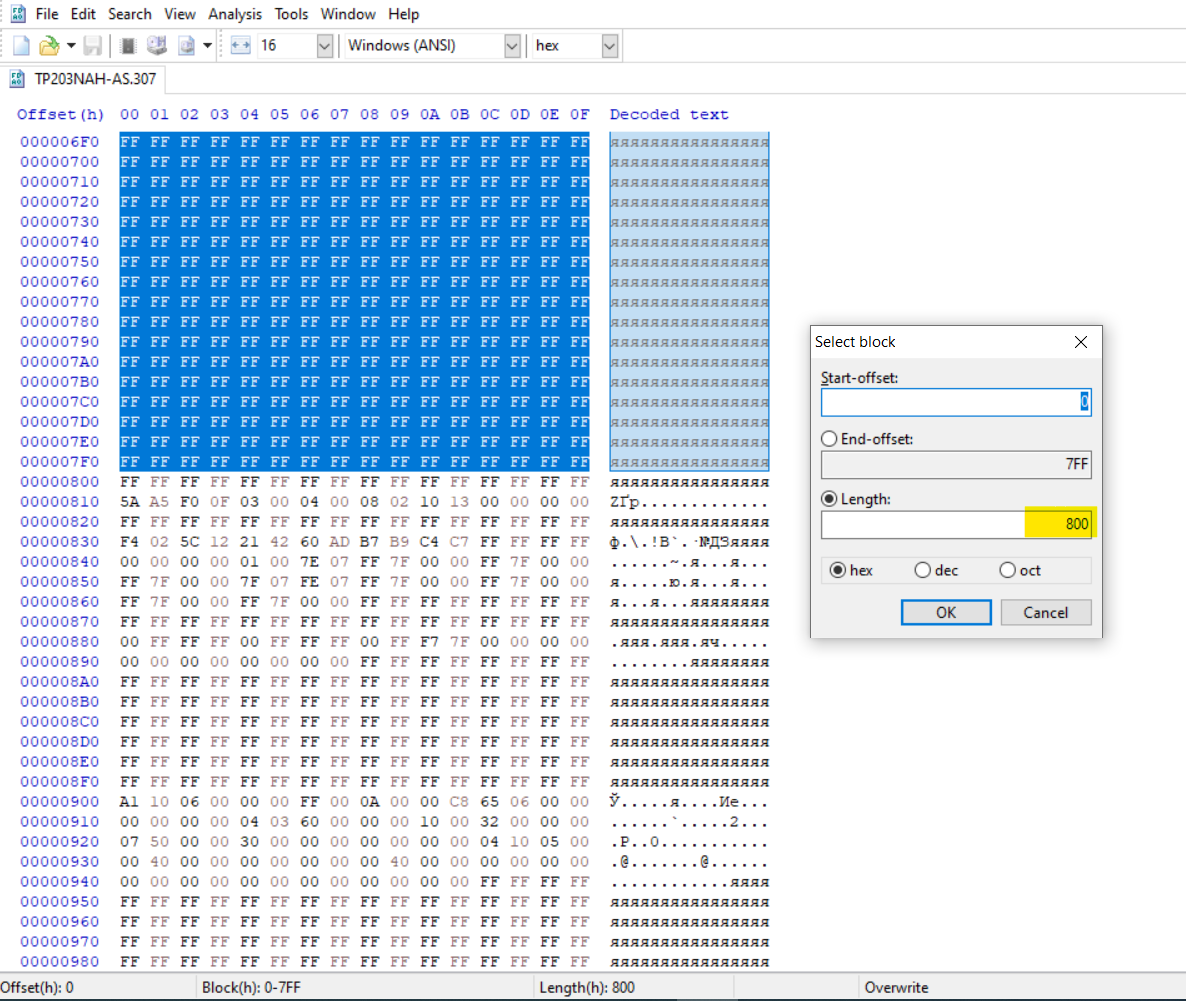The height and width of the screenshot is (1001, 1186).
Task: Open the Windows (ANSI) charset dropdown
Action: (512, 46)
